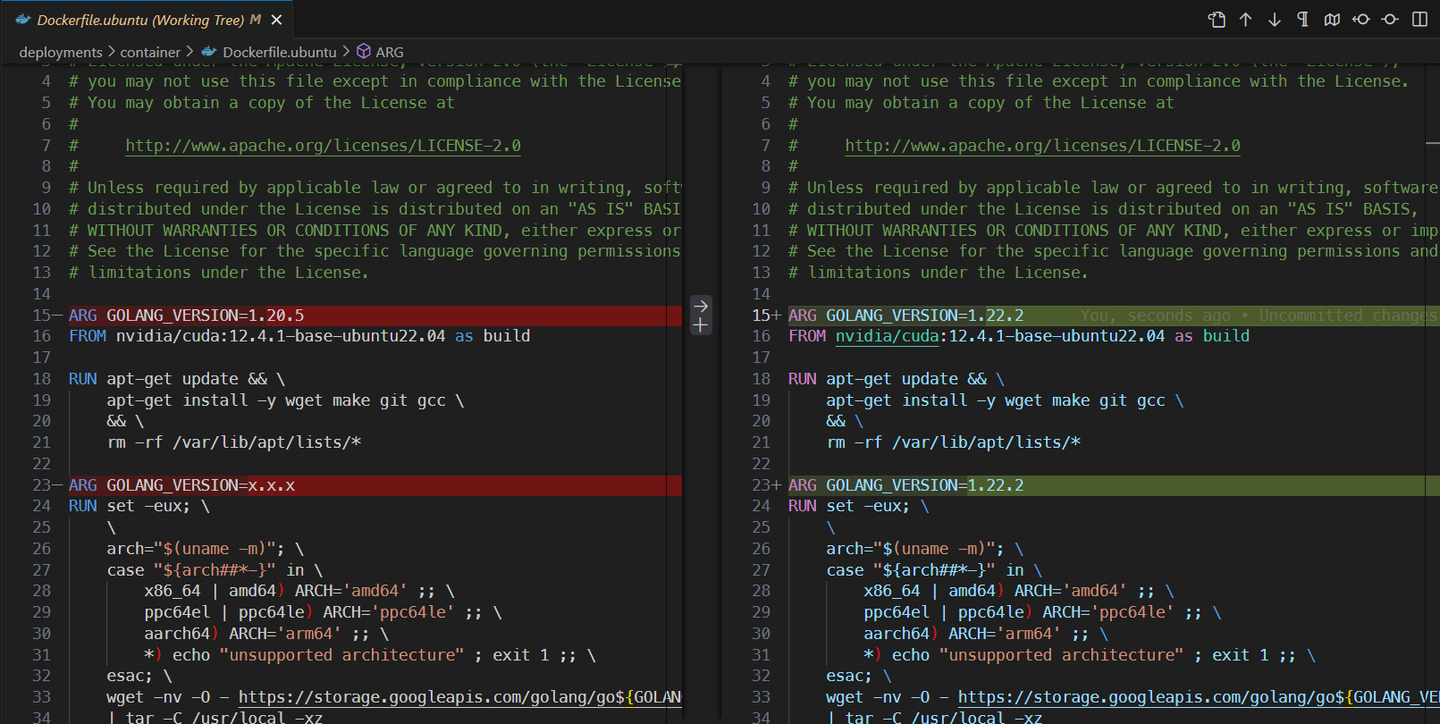Click line number 24 in the right pane
1440x724 pixels.
pos(761,506)
